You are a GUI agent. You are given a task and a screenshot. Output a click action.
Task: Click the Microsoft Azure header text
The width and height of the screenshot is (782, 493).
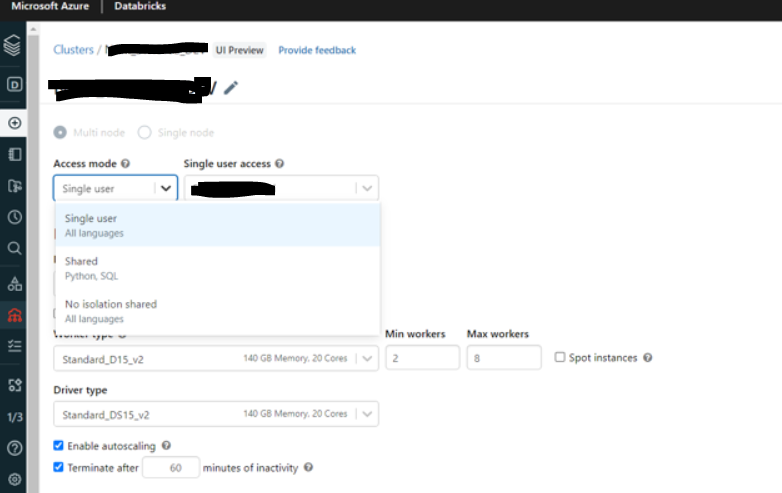(50, 6)
